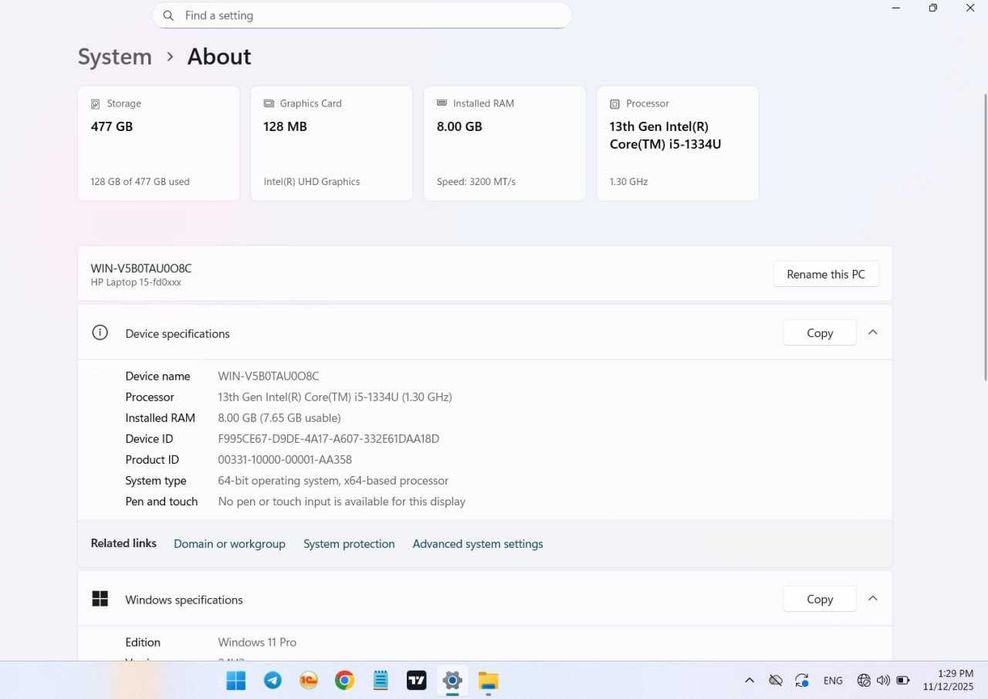Click the battery status tray icon
988x699 pixels.
pos(903,680)
